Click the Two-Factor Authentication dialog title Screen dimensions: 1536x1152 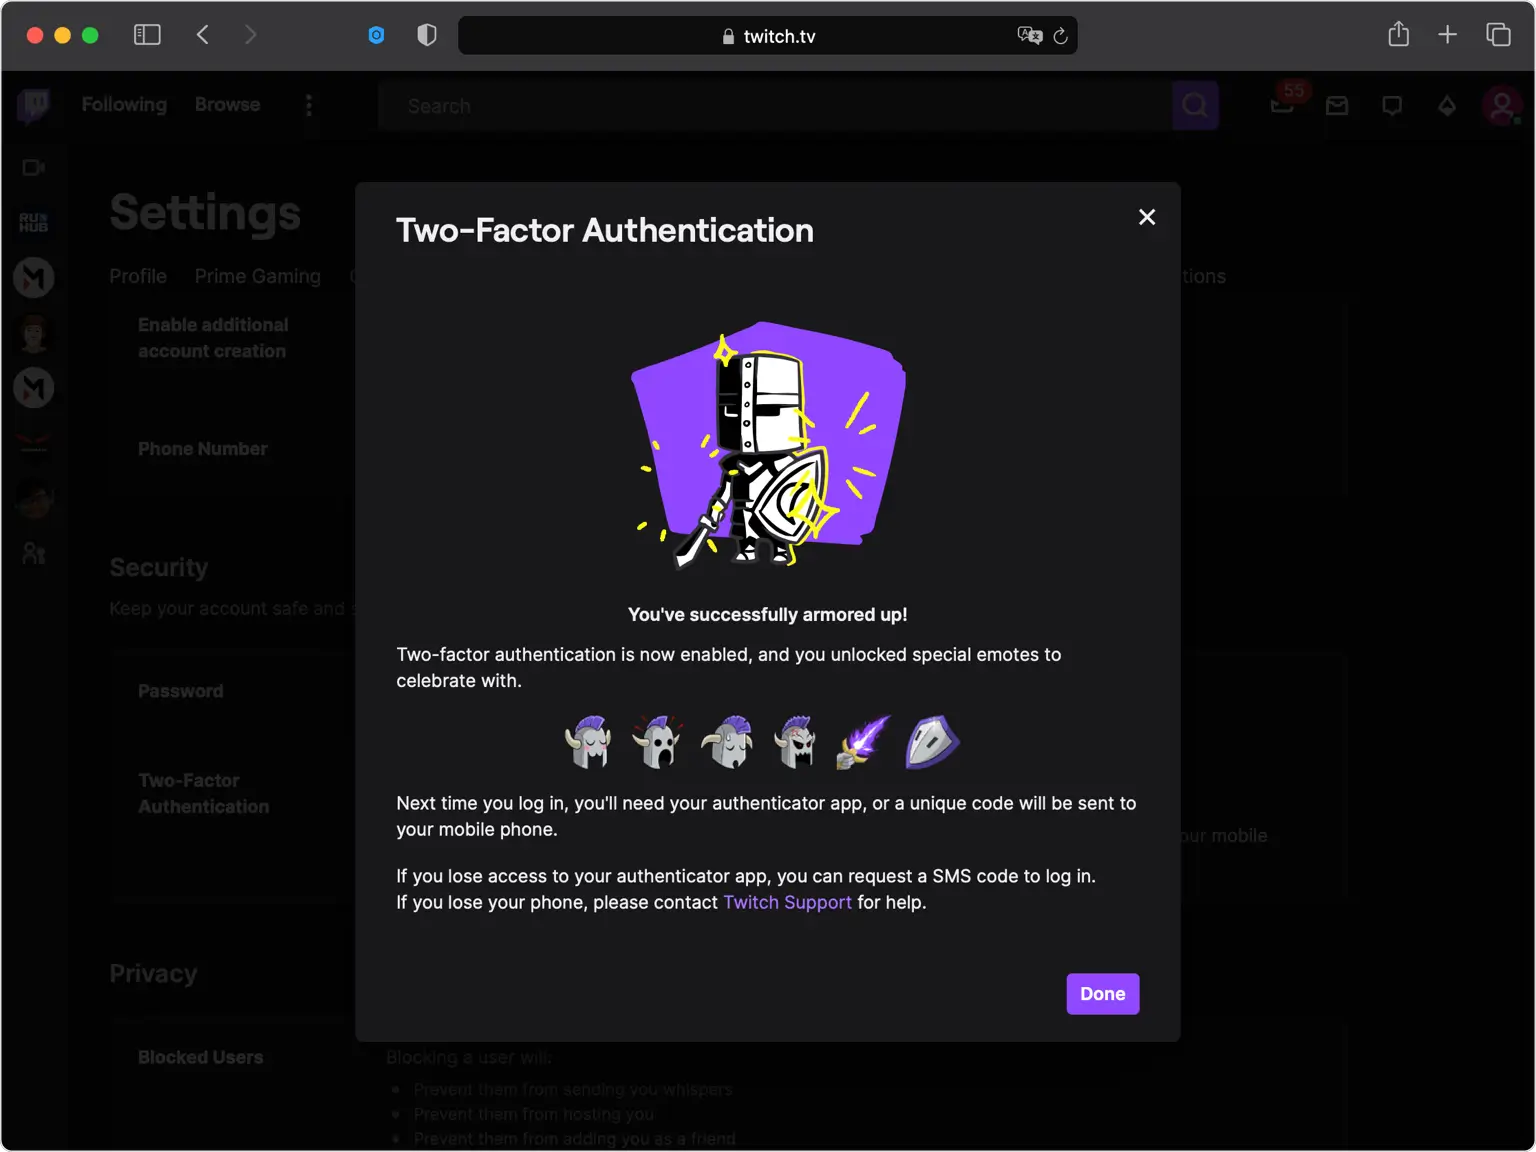coord(605,231)
